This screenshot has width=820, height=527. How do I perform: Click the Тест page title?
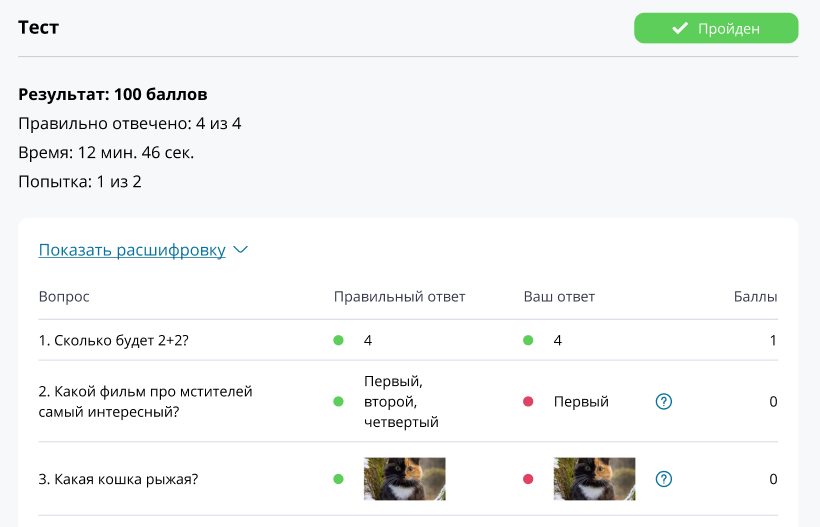[38, 27]
